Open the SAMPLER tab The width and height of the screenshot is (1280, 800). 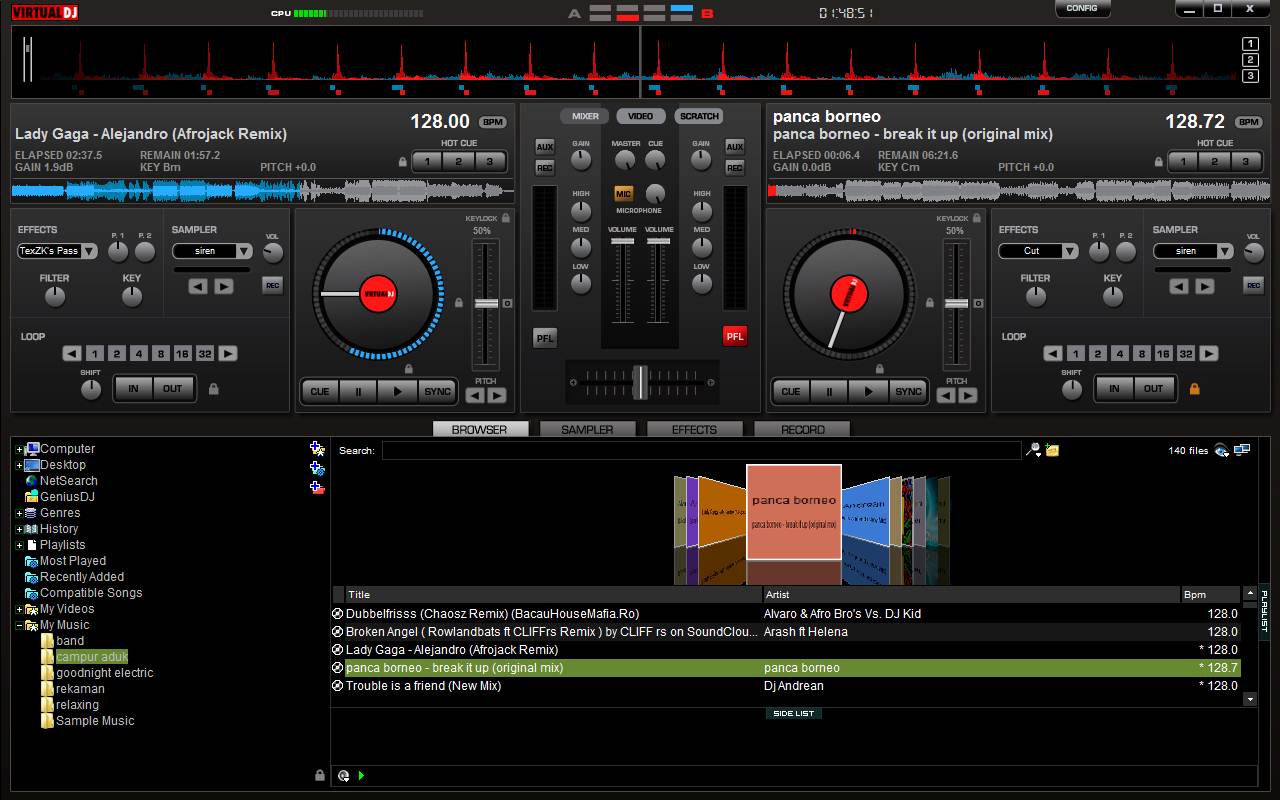coord(586,429)
